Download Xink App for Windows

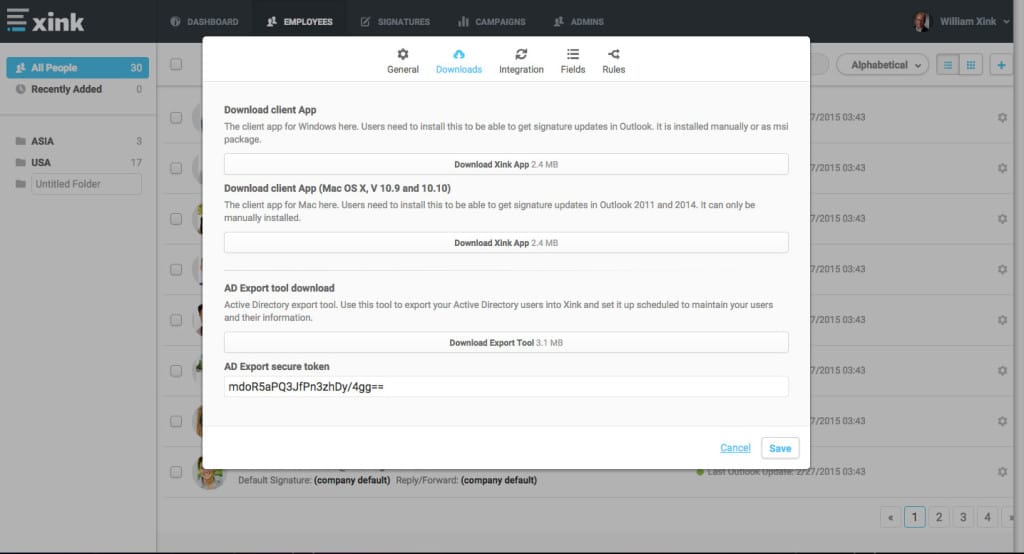pyautogui.click(x=506, y=164)
